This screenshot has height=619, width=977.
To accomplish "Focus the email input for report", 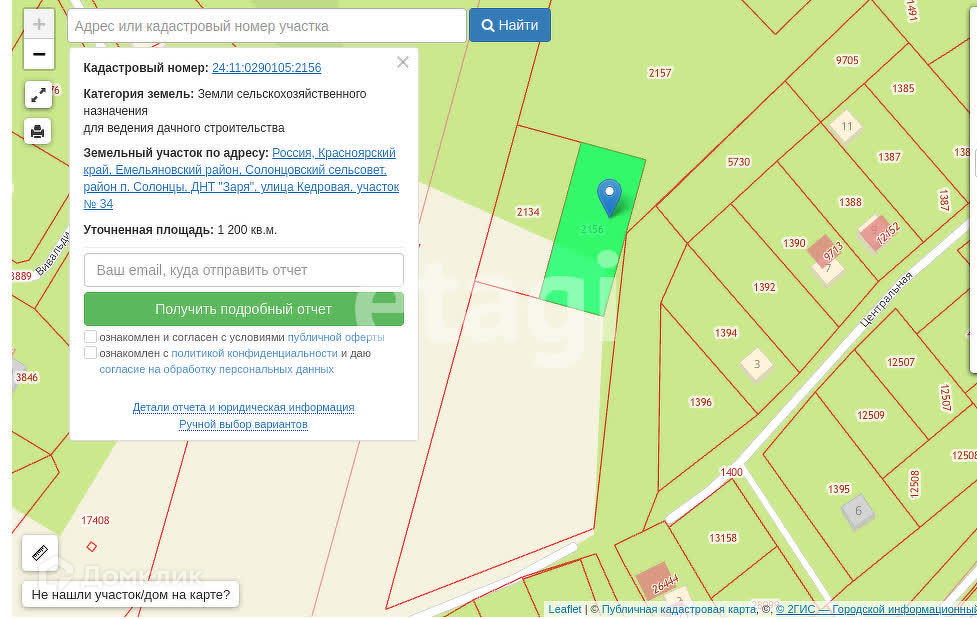I will click(x=244, y=270).
